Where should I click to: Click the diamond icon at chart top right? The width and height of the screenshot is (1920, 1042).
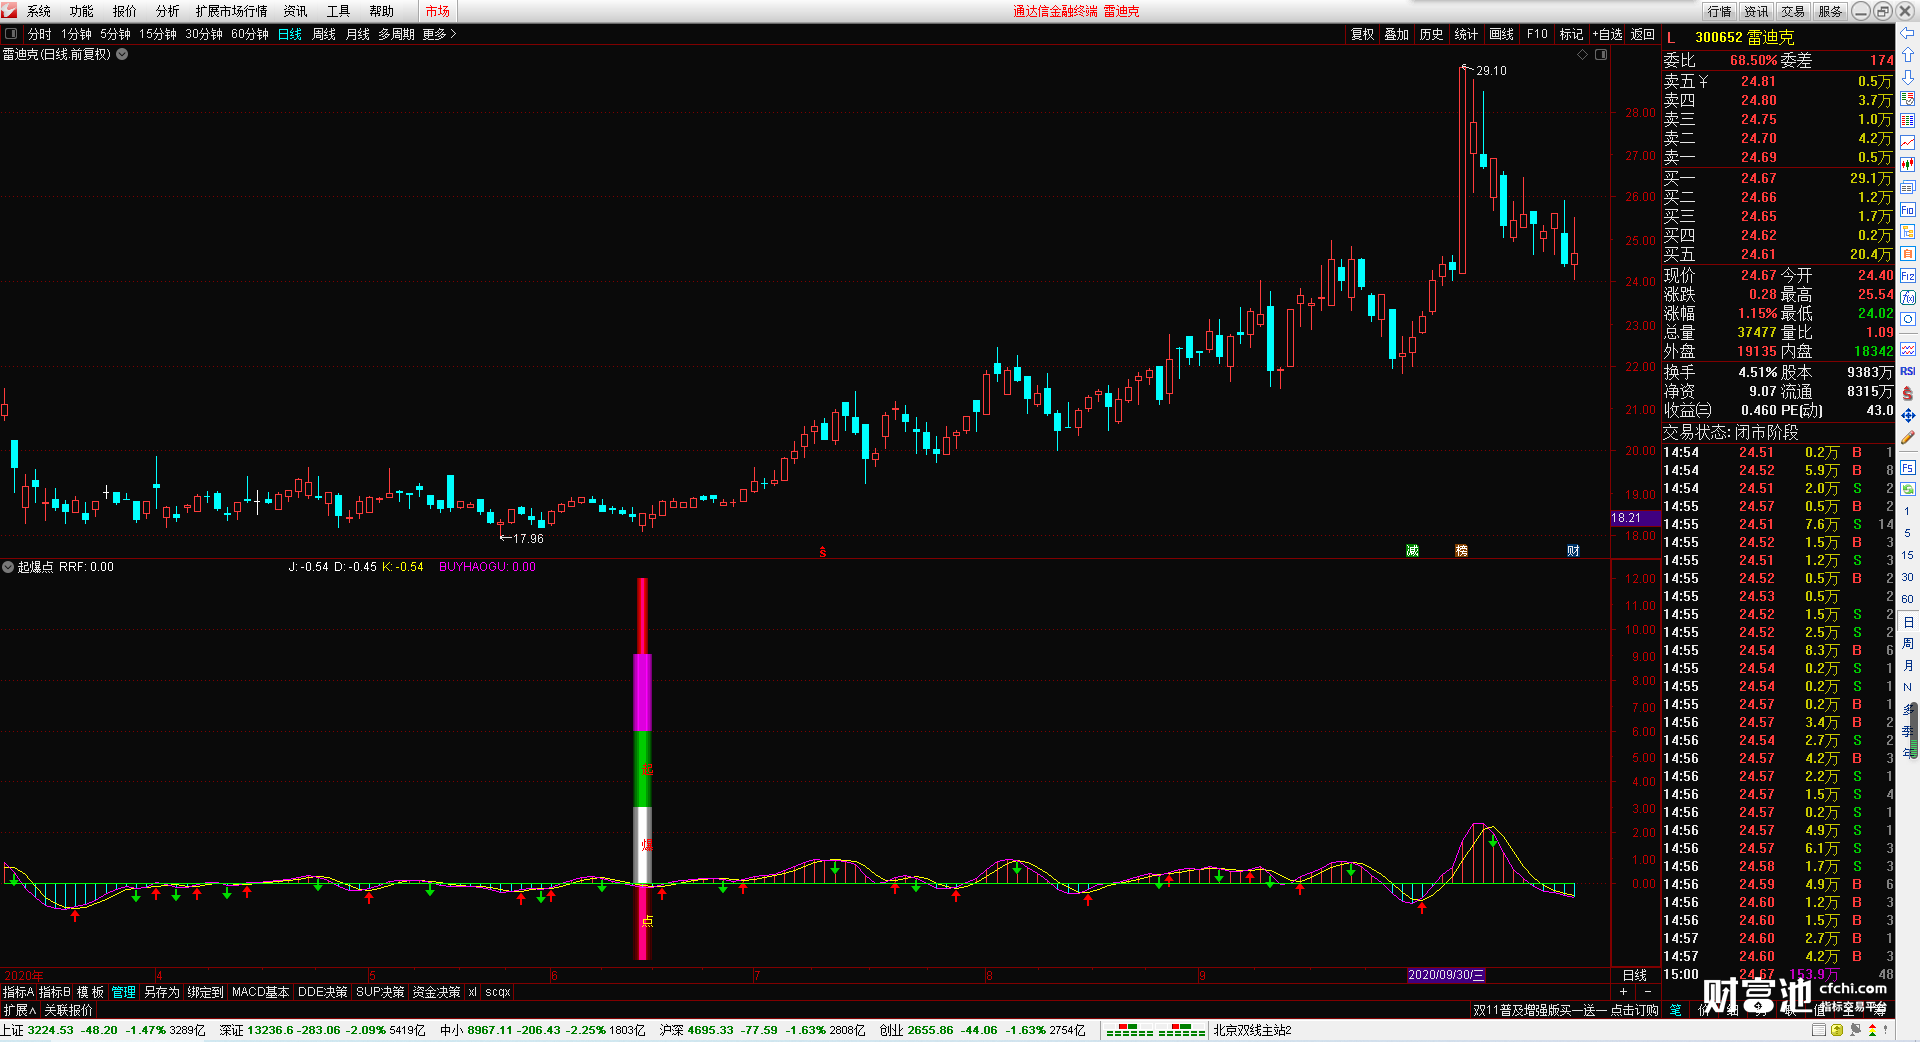(x=1583, y=55)
